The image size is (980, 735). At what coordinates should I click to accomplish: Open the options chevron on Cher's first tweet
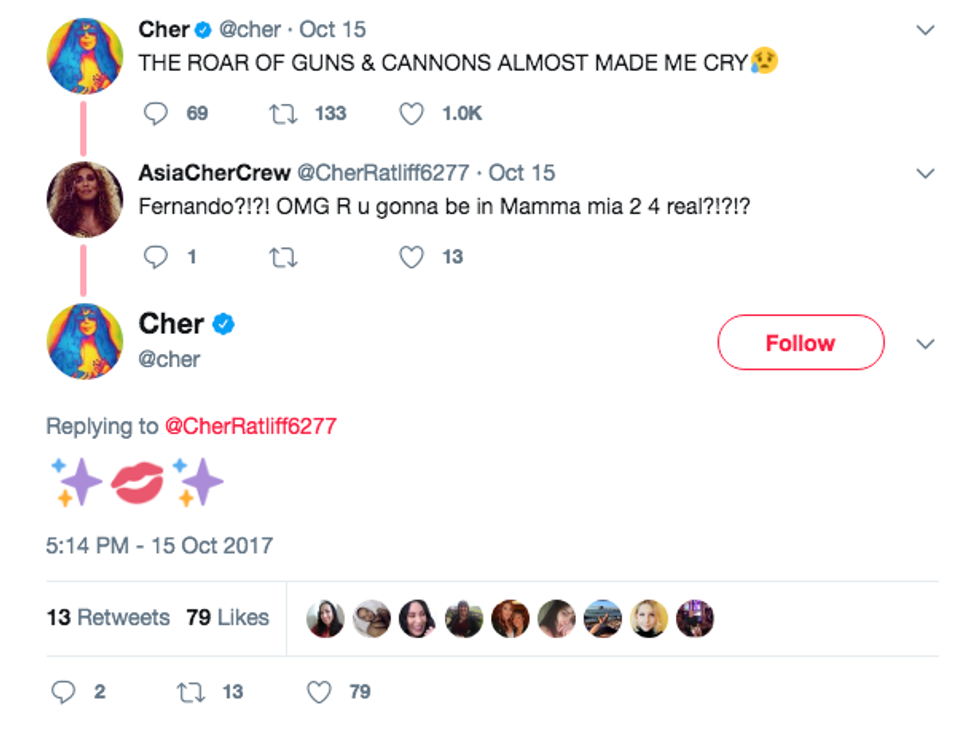coord(926,31)
